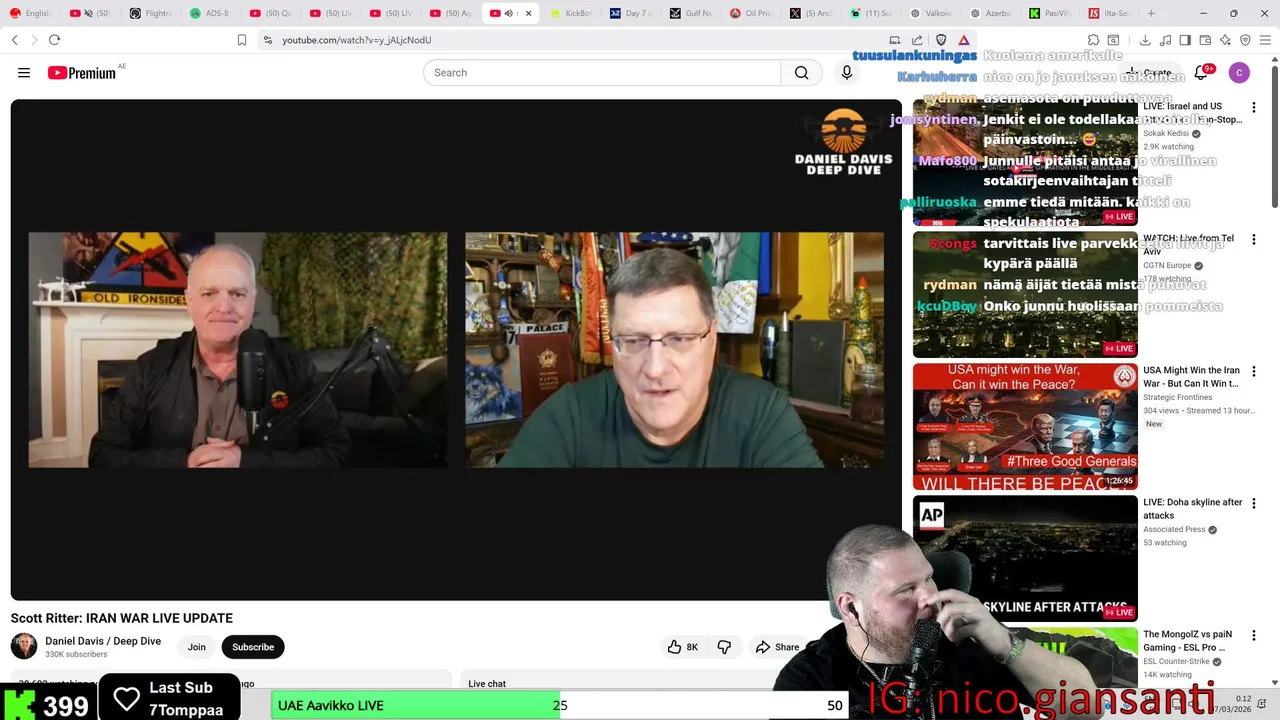Switch to the Valkoinen tab

tap(930, 13)
